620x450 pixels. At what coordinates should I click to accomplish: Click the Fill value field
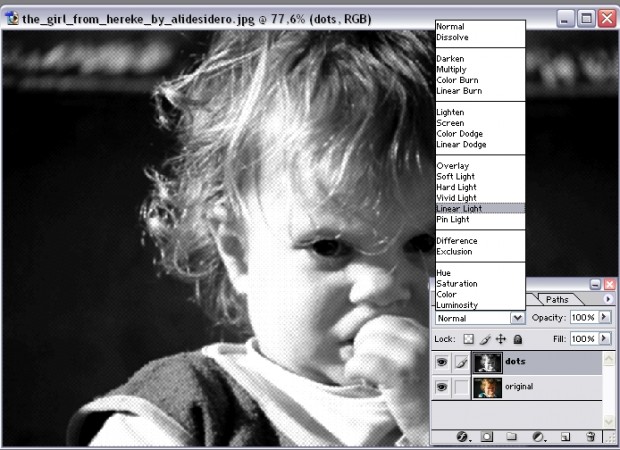tap(583, 339)
